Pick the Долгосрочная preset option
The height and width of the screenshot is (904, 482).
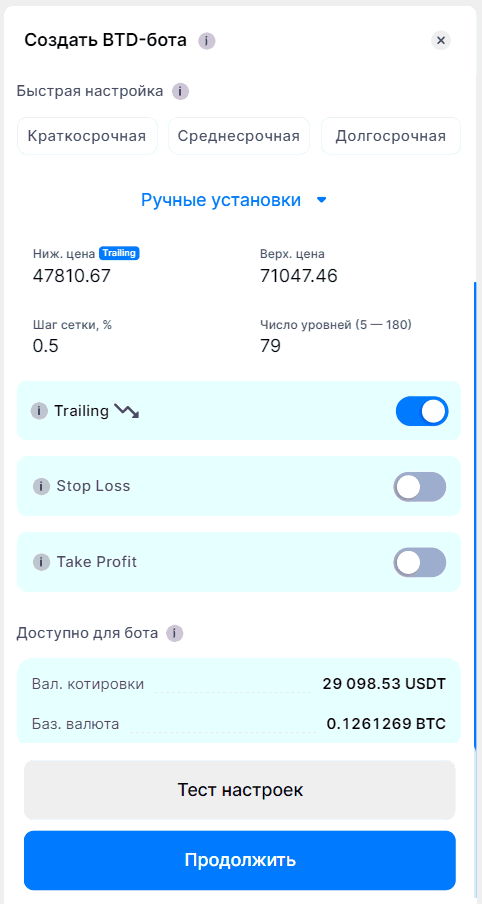(x=391, y=136)
